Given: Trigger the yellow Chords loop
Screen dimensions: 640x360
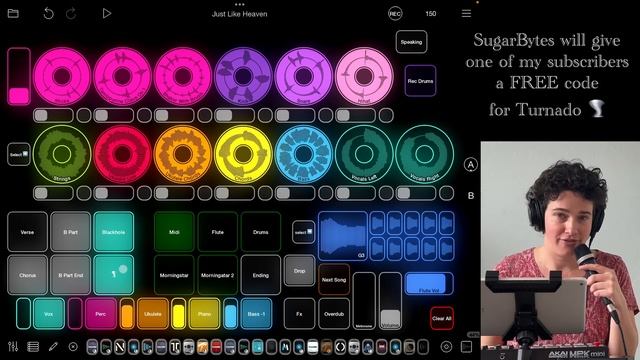Looking at the screenshot, I should 243,154.
